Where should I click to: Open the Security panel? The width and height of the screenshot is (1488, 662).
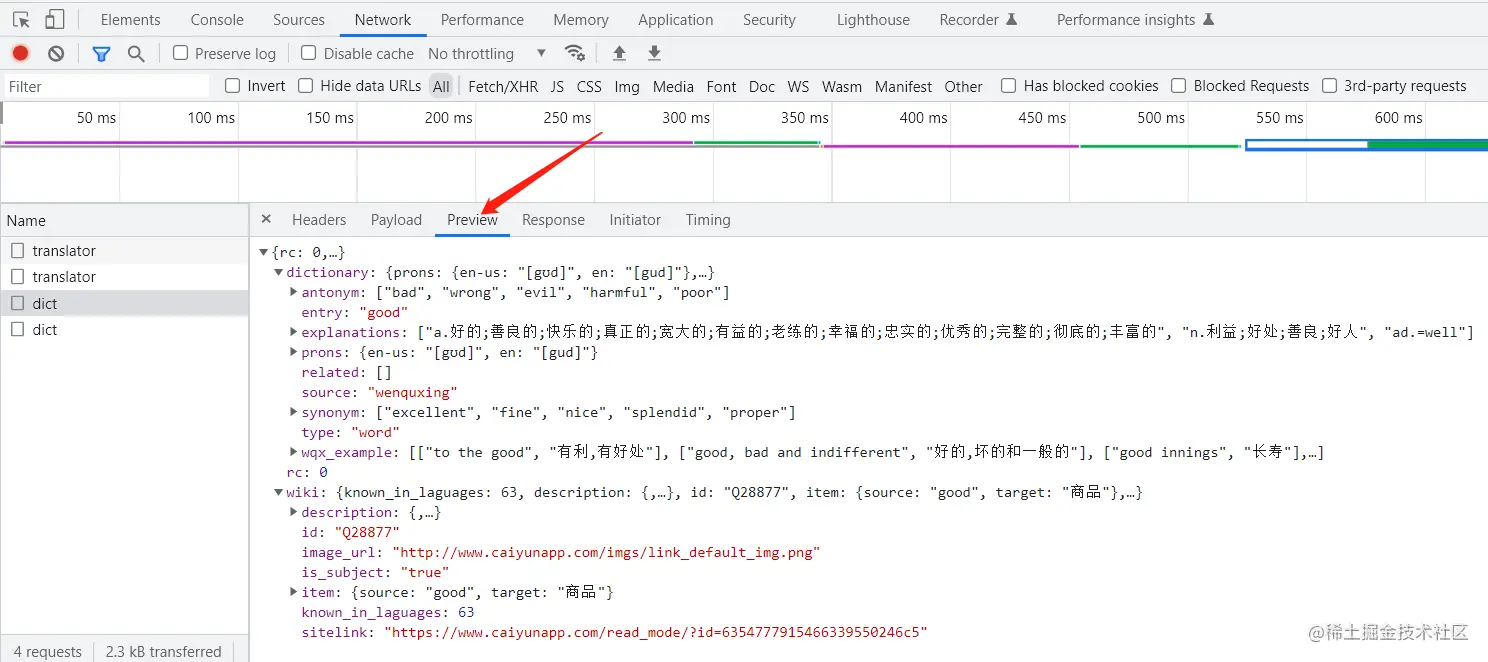tap(769, 19)
